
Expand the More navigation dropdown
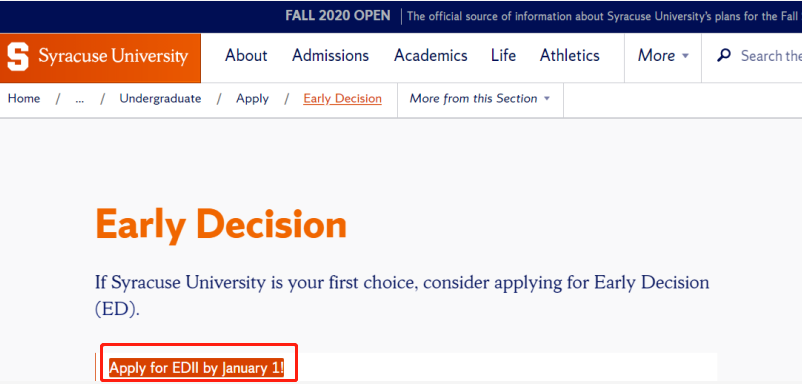tap(663, 55)
